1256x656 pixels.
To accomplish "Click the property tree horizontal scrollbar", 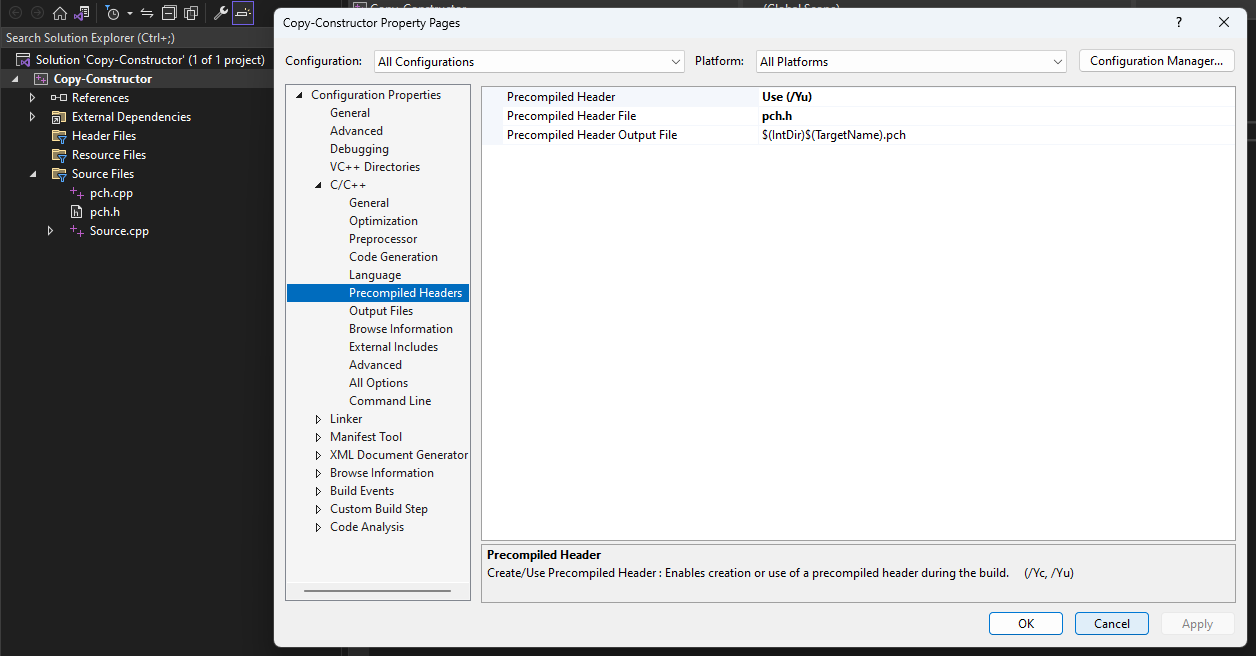I will pyautogui.click(x=376, y=590).
